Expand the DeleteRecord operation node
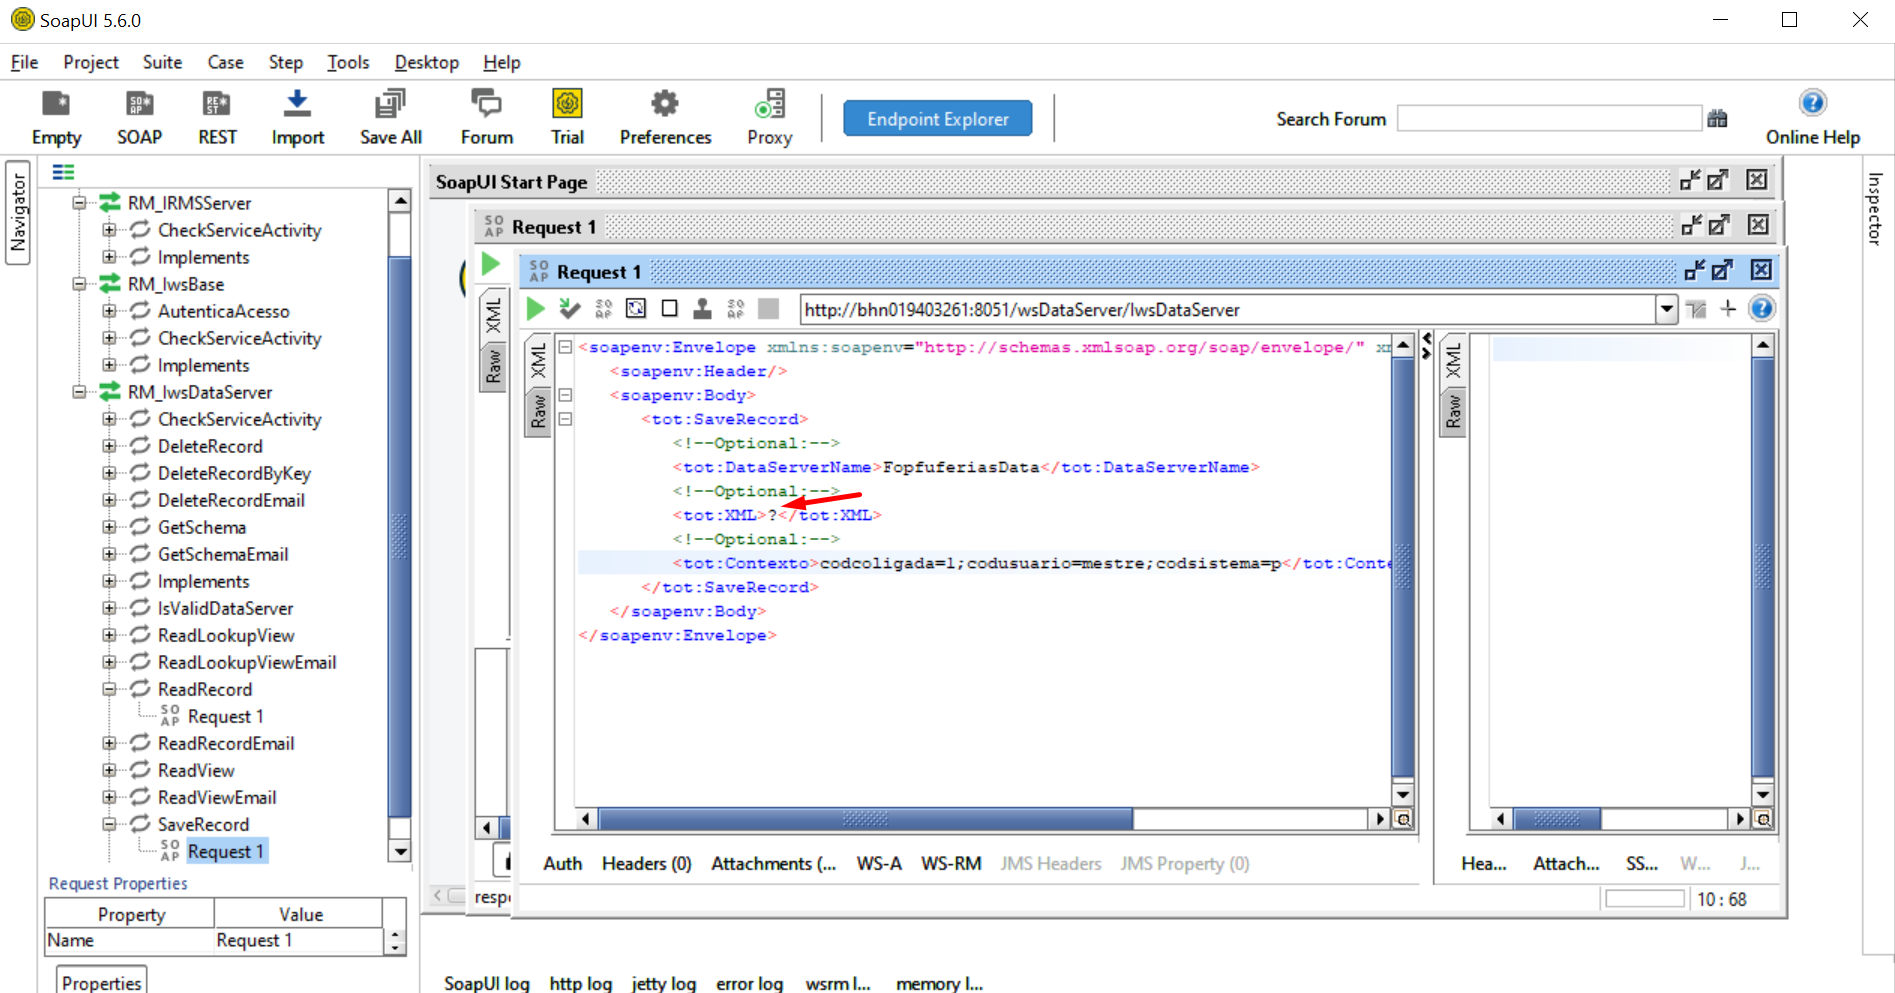The width and height of the screenshot is (1895, 993). [109, 446]
